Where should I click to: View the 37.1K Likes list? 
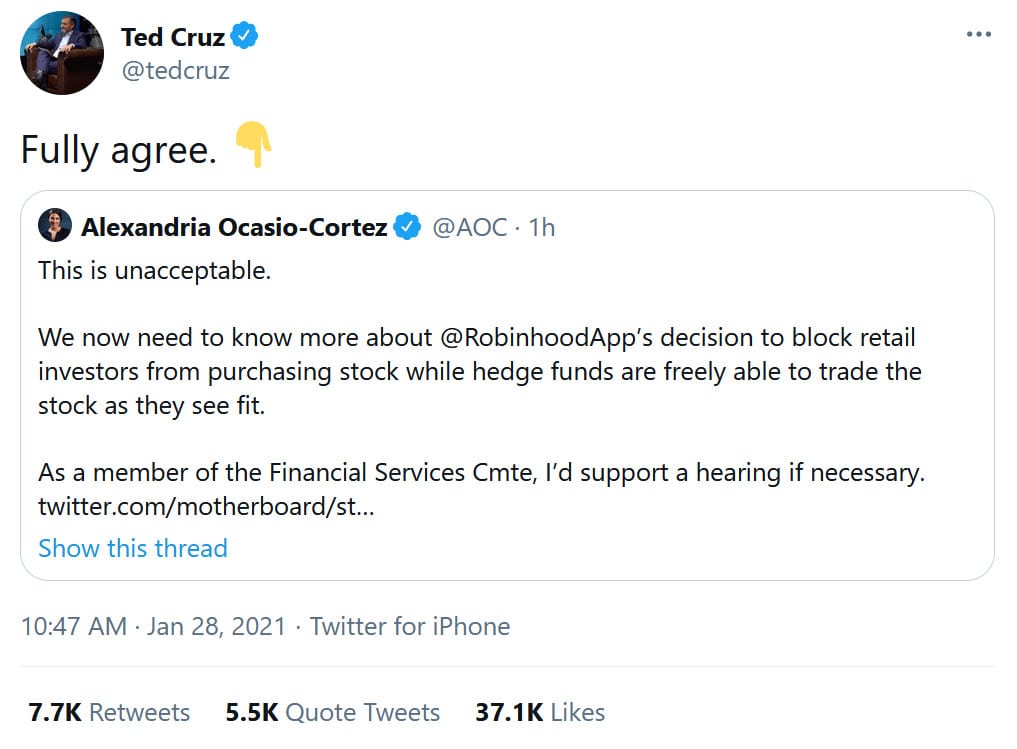pos(540,712)
